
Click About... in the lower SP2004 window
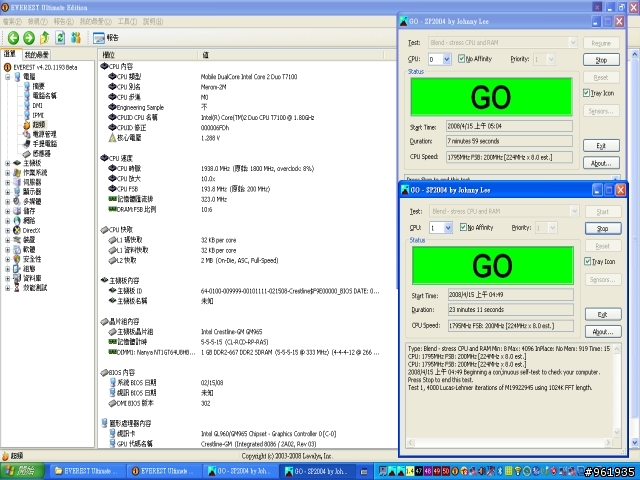[601, 331]
